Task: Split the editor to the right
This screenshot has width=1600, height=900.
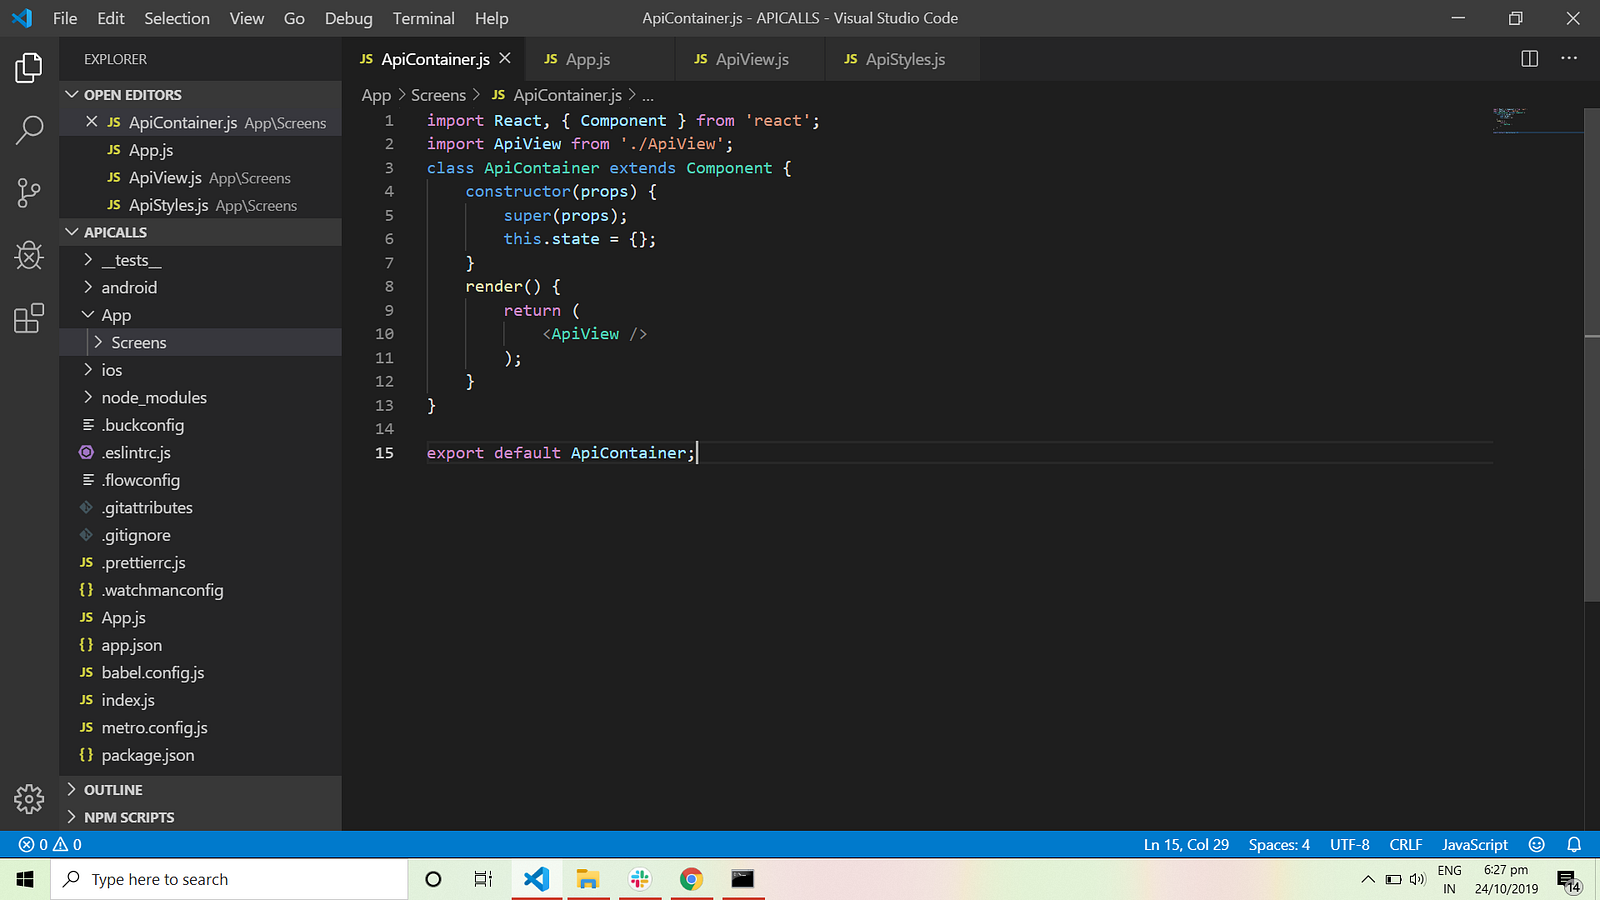Action: [1529, 59]
